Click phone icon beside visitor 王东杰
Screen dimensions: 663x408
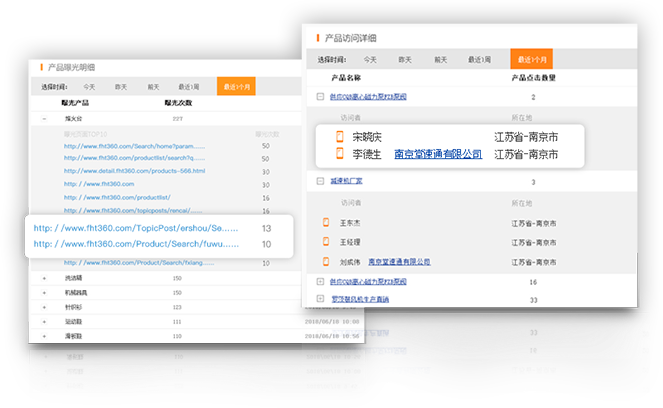click(x=325, y=223)
